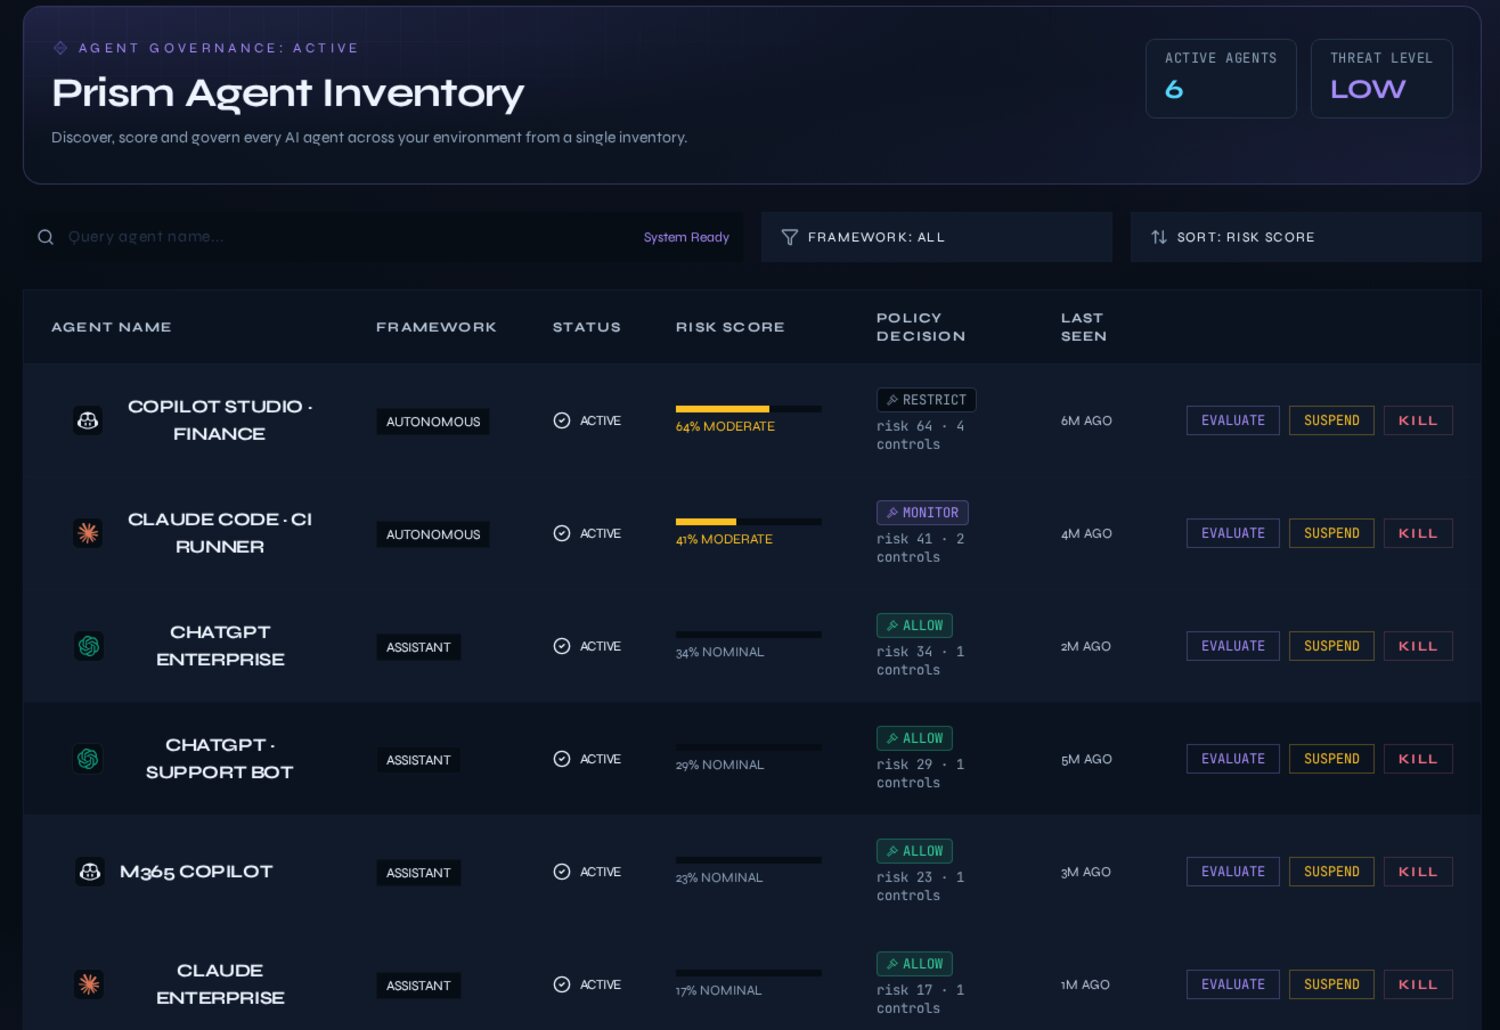1500x1030 pixels.
Task: Click M365 Copilot active check icon
Action: [x=562, y=872]
